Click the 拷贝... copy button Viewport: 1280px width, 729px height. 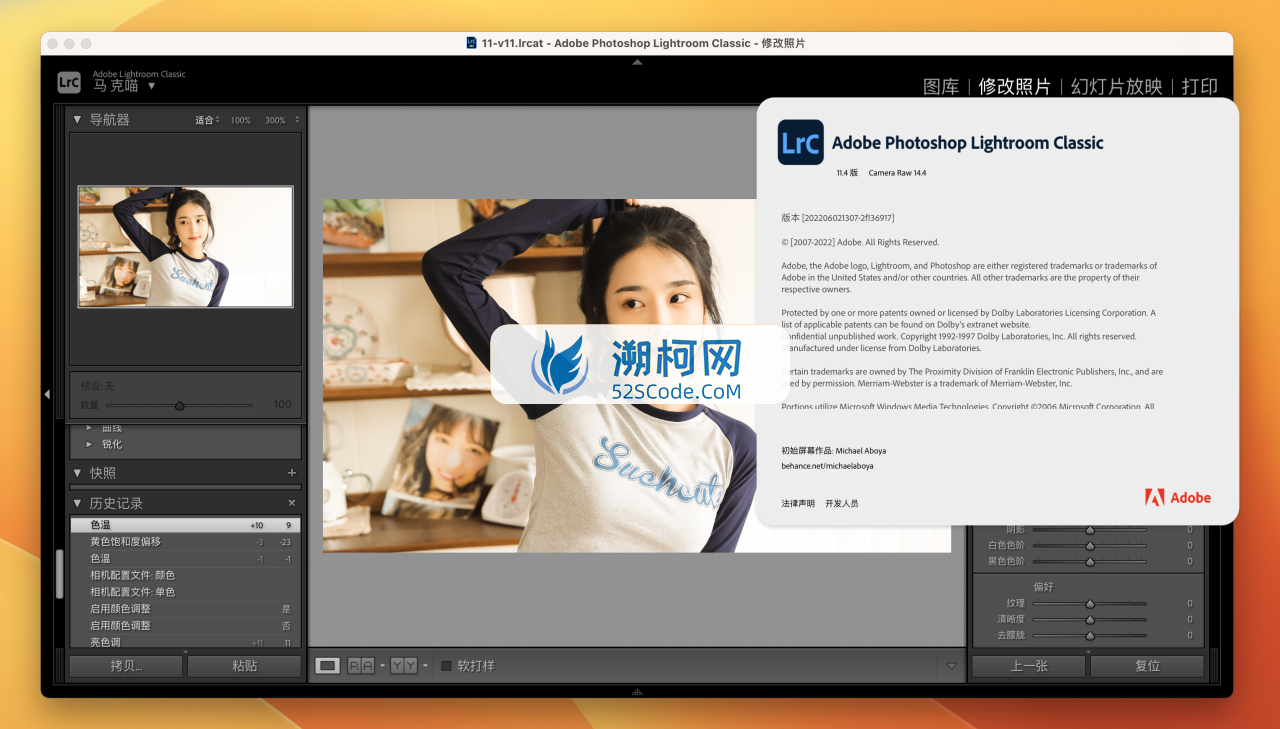127,665
